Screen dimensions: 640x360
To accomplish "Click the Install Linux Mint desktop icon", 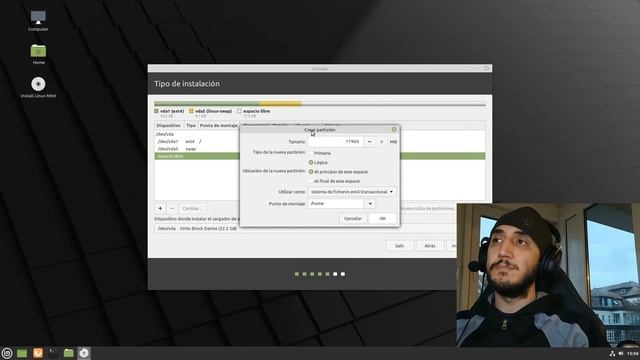I will coord(38,87).
